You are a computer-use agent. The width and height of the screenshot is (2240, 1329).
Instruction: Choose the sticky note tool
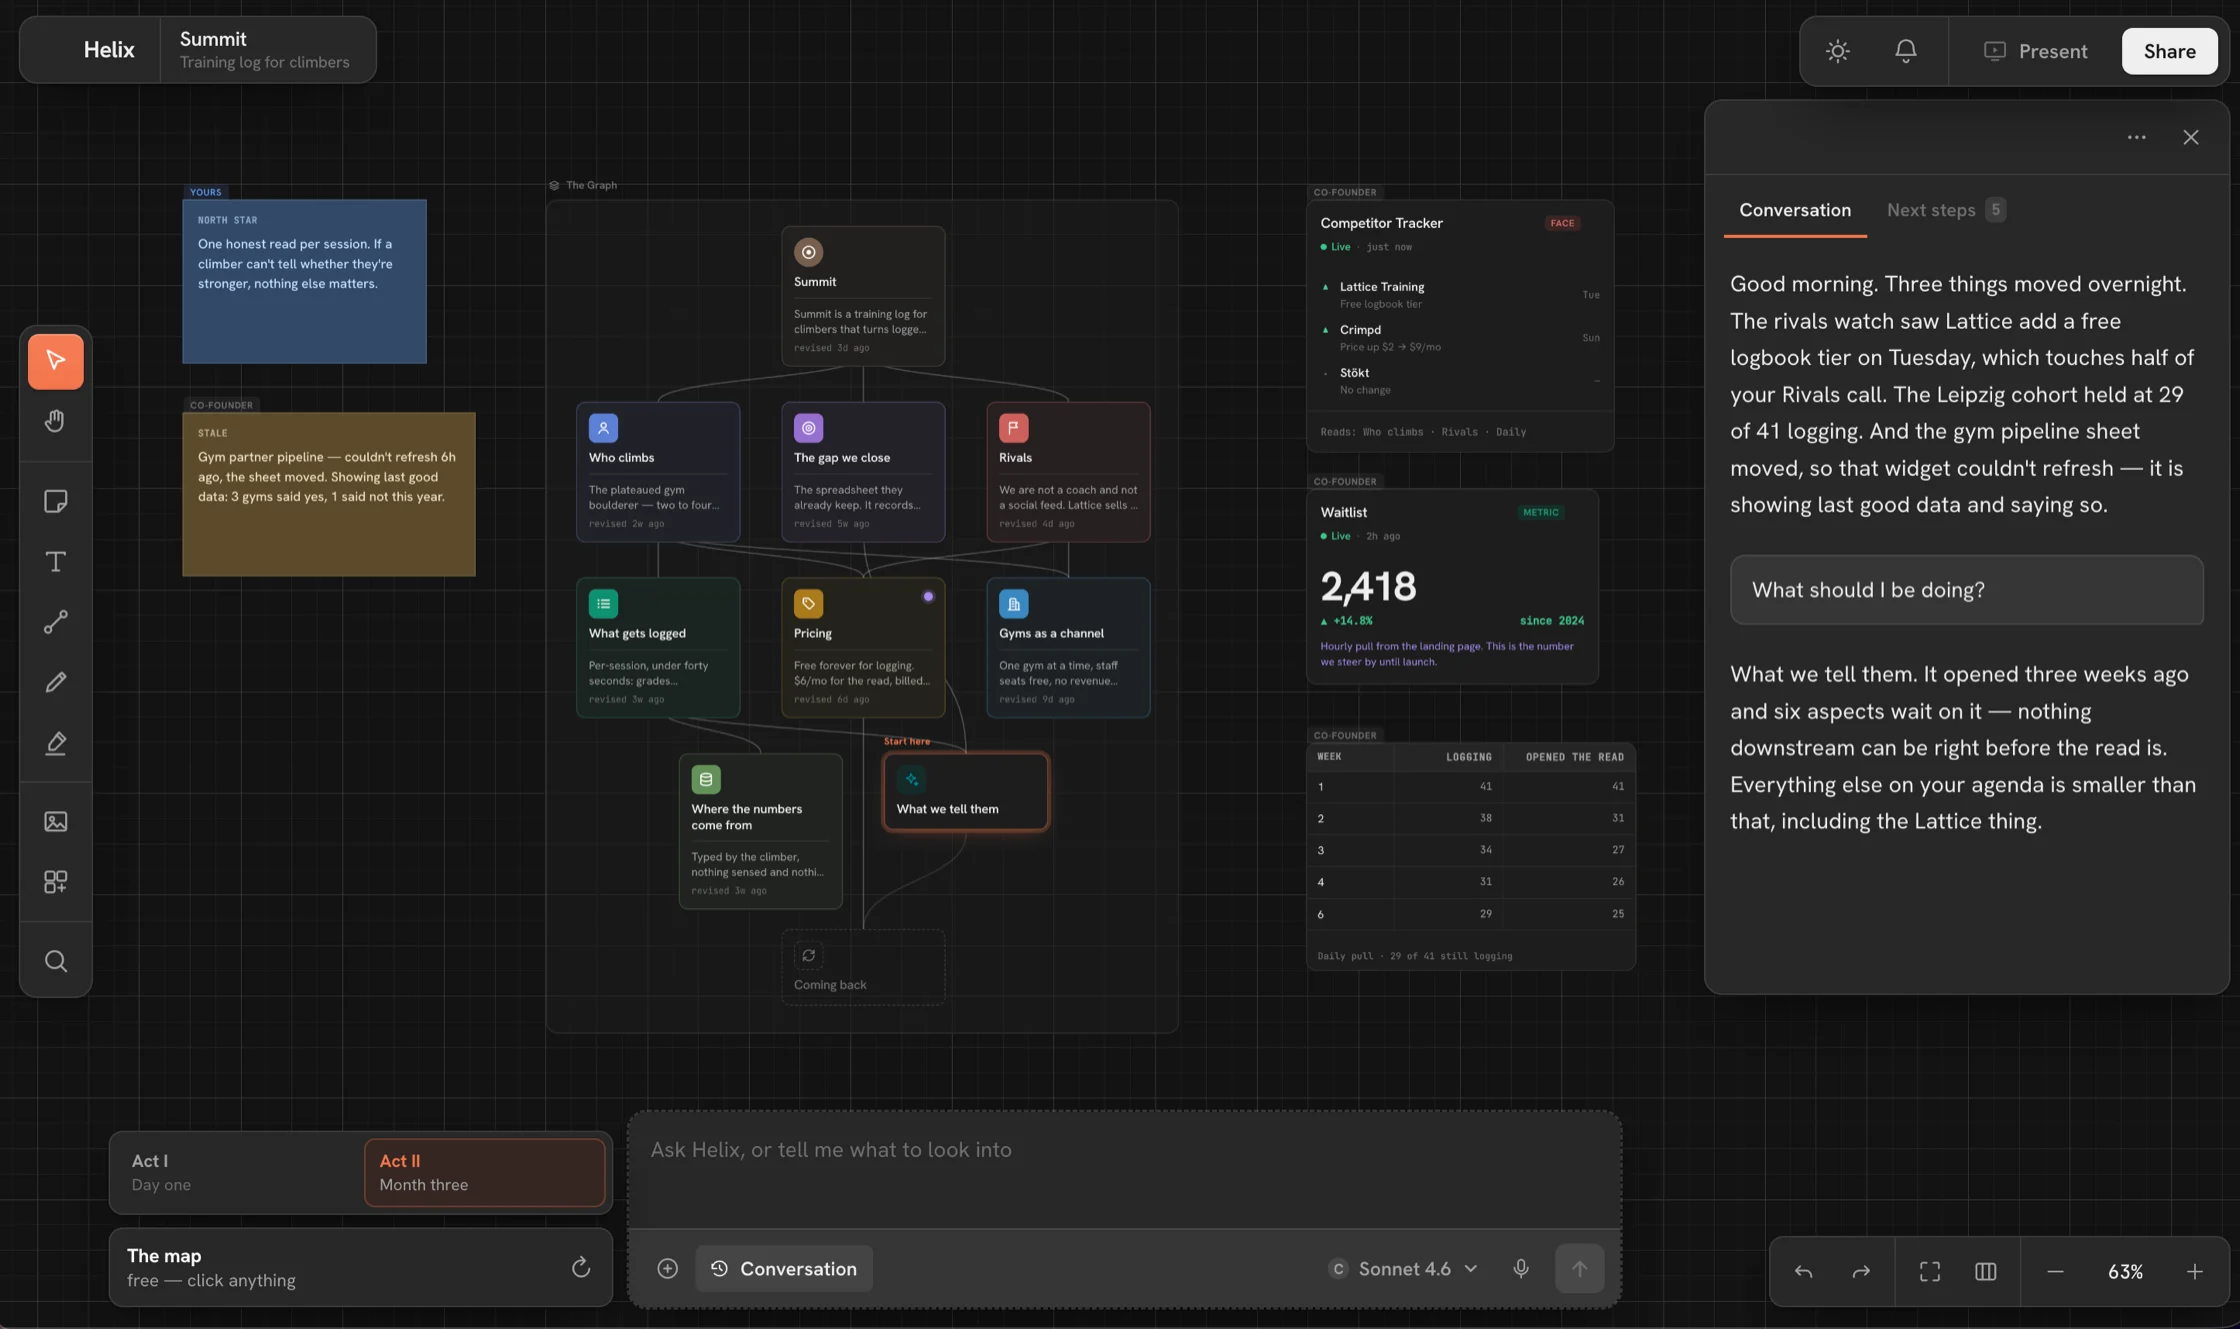[x=56, y=501]
